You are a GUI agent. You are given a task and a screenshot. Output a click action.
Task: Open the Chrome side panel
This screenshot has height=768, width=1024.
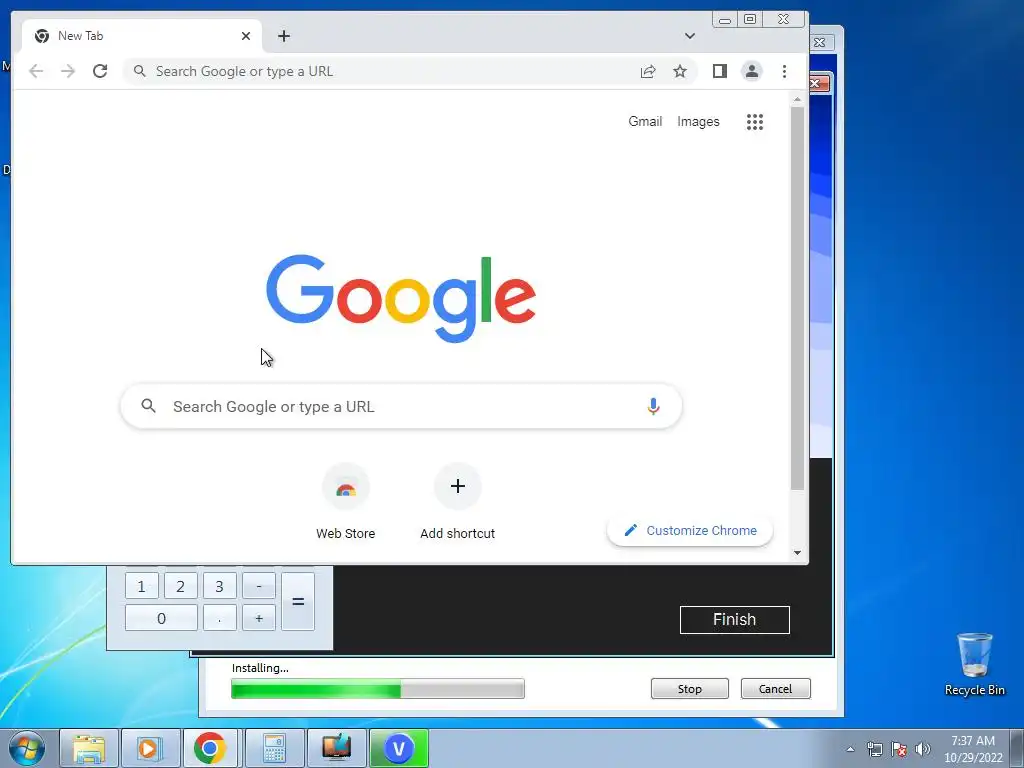point(720,71)
